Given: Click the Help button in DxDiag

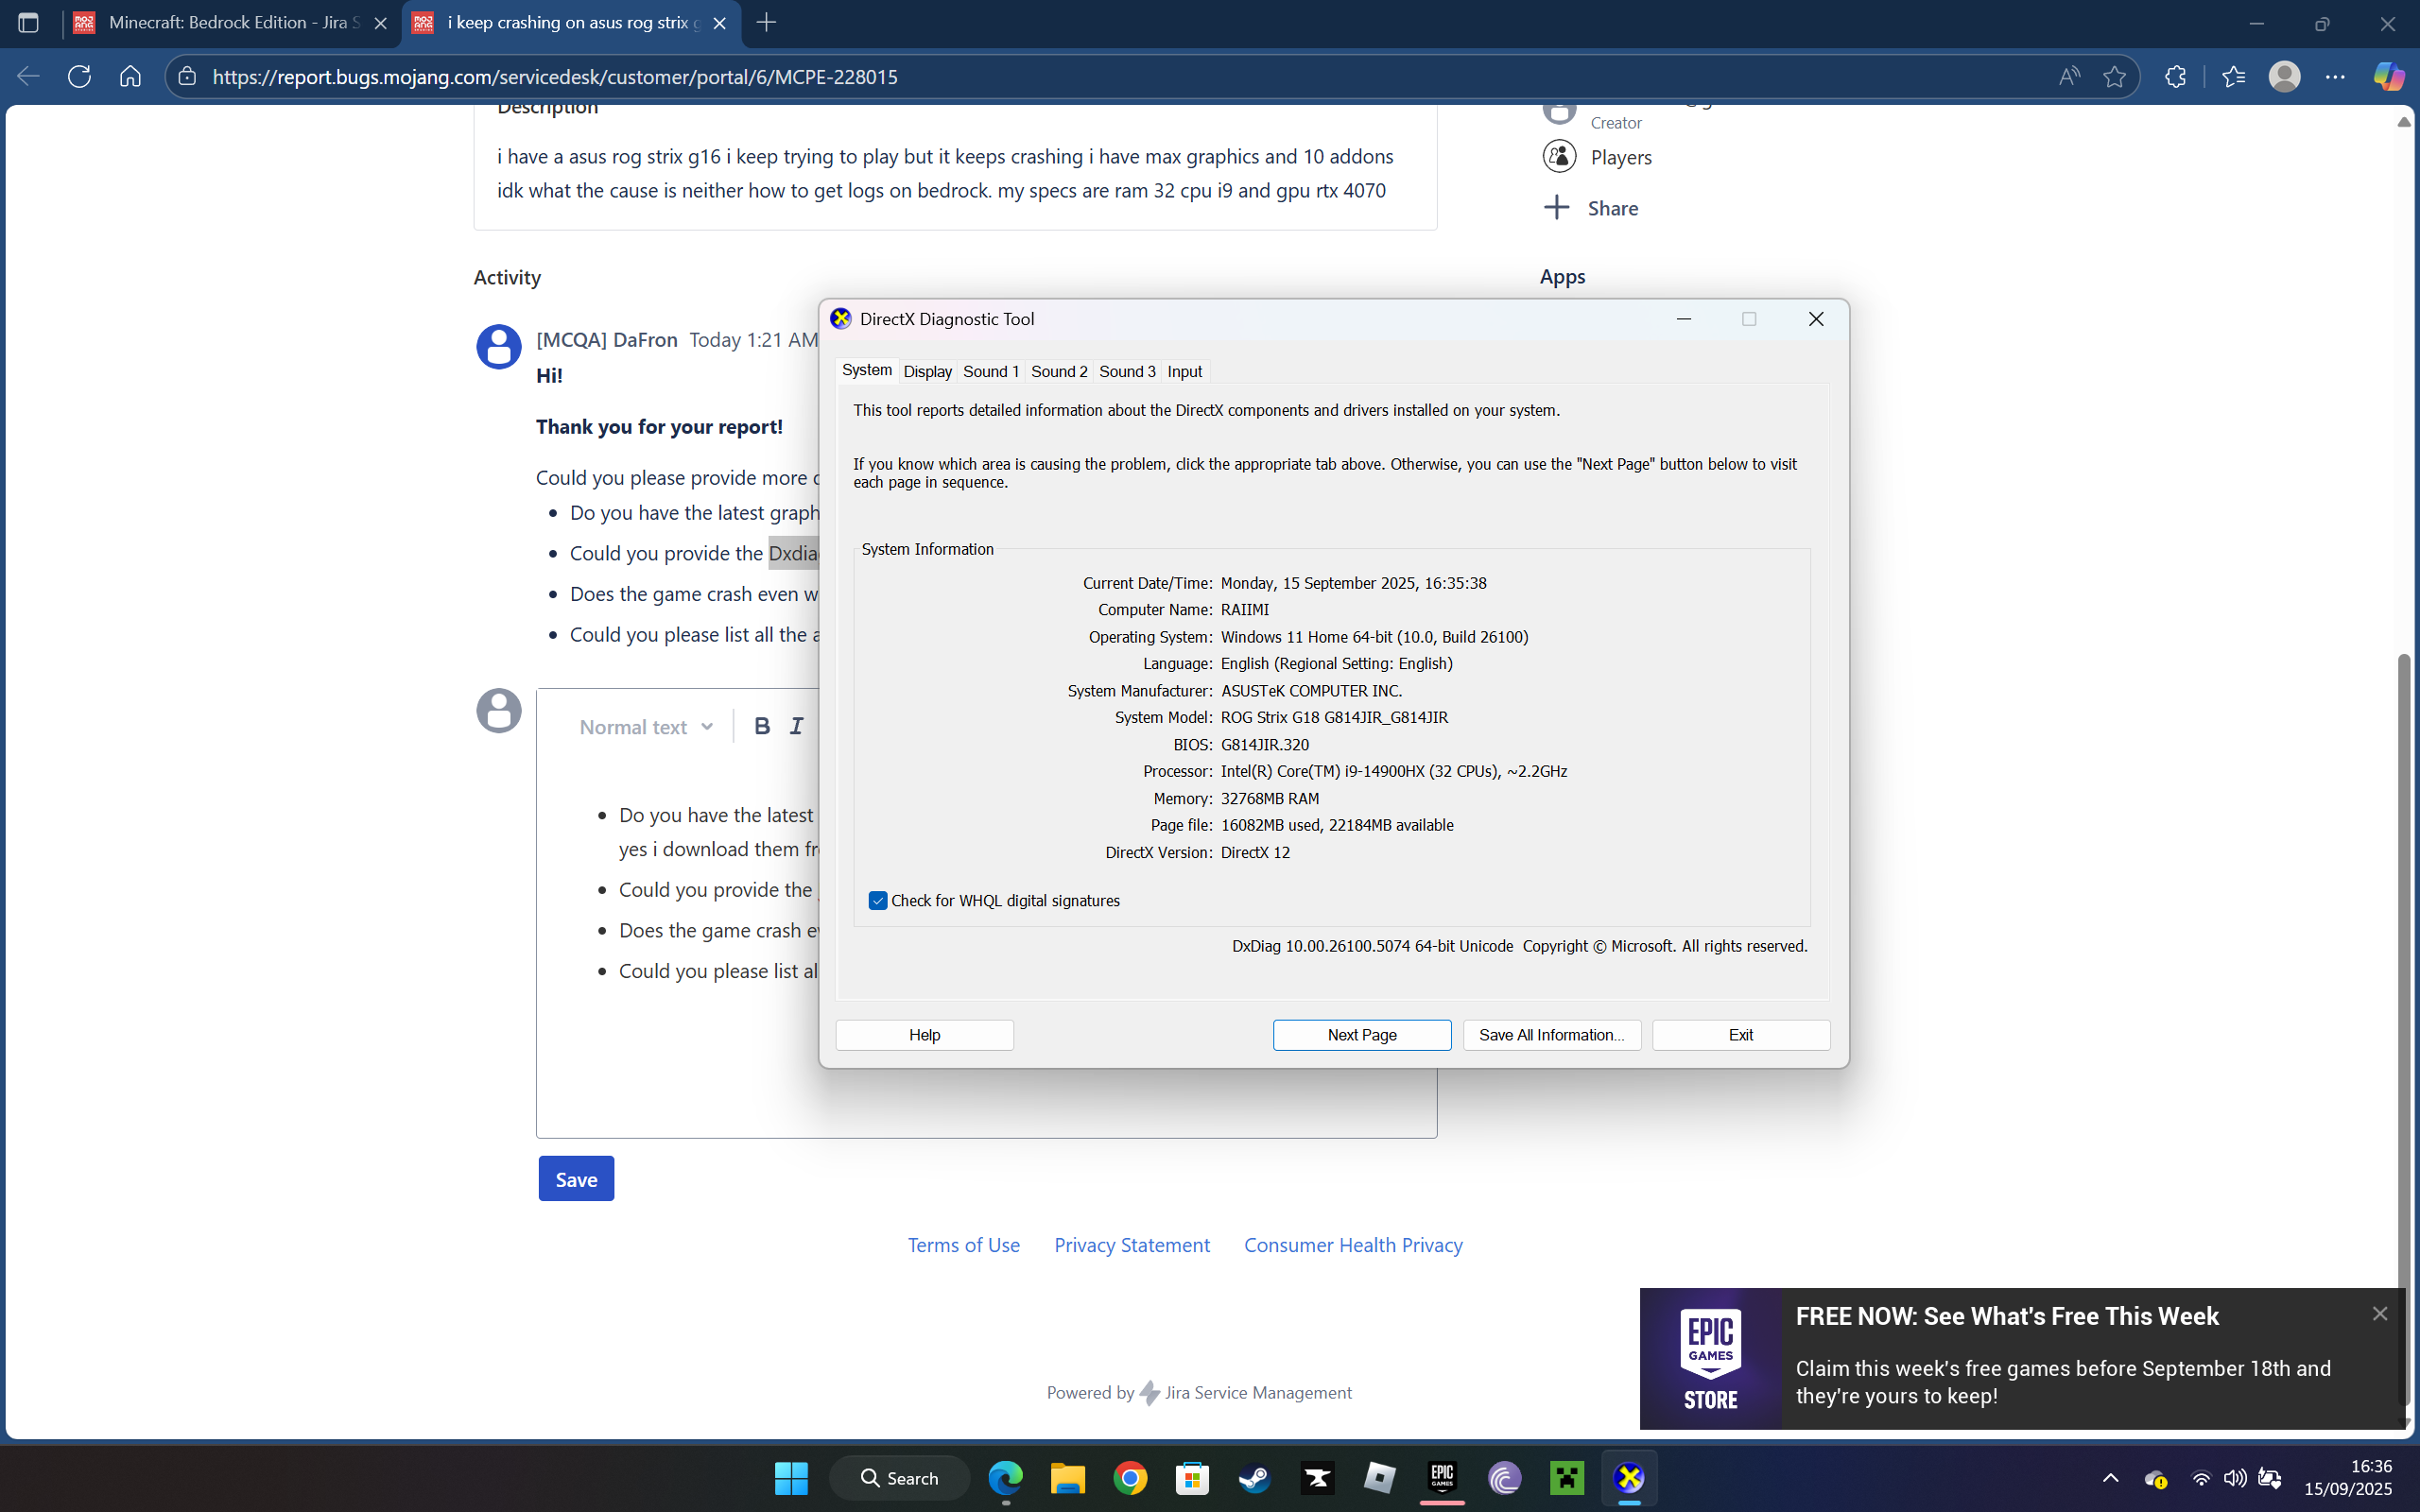Looking at the screenshot, I should [924, 1035].
